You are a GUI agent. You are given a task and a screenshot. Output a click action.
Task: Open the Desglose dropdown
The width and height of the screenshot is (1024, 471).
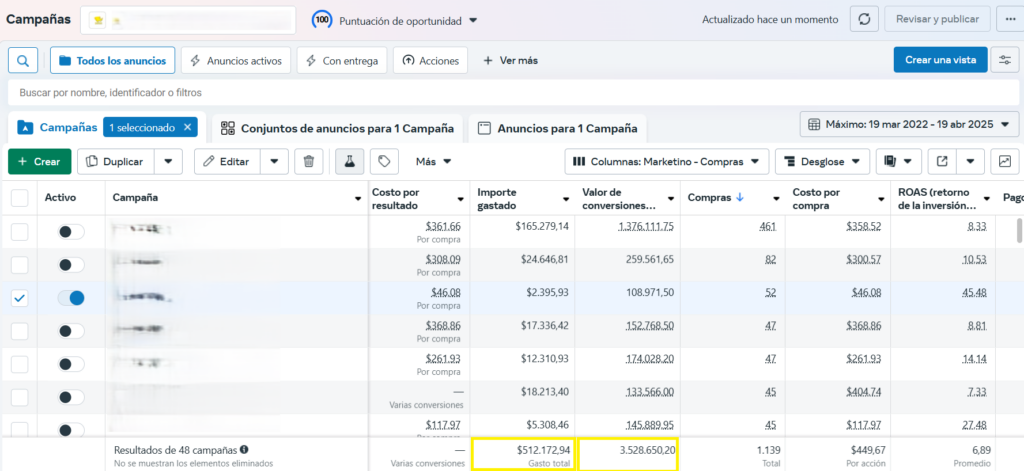pos(822,161)
